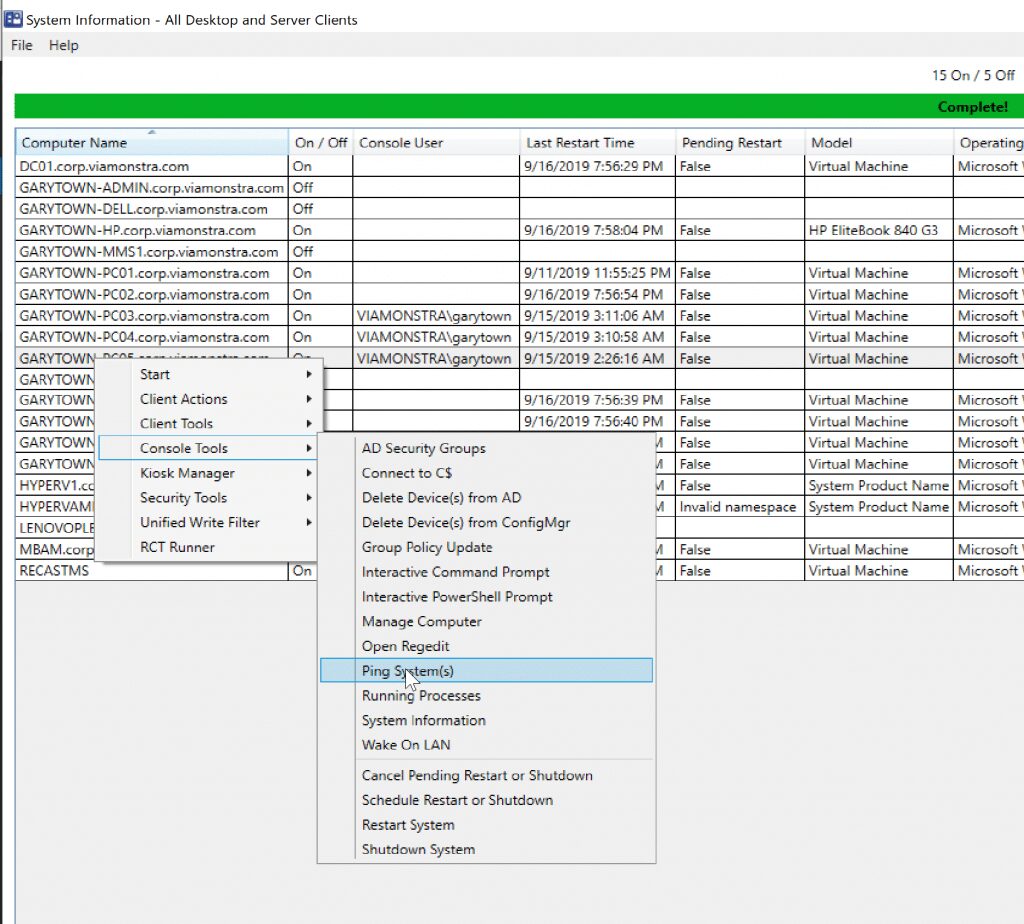Viewport: 1024px width, 924px height.
Task: Click the Last Restart Time column header
Action: 580,143
